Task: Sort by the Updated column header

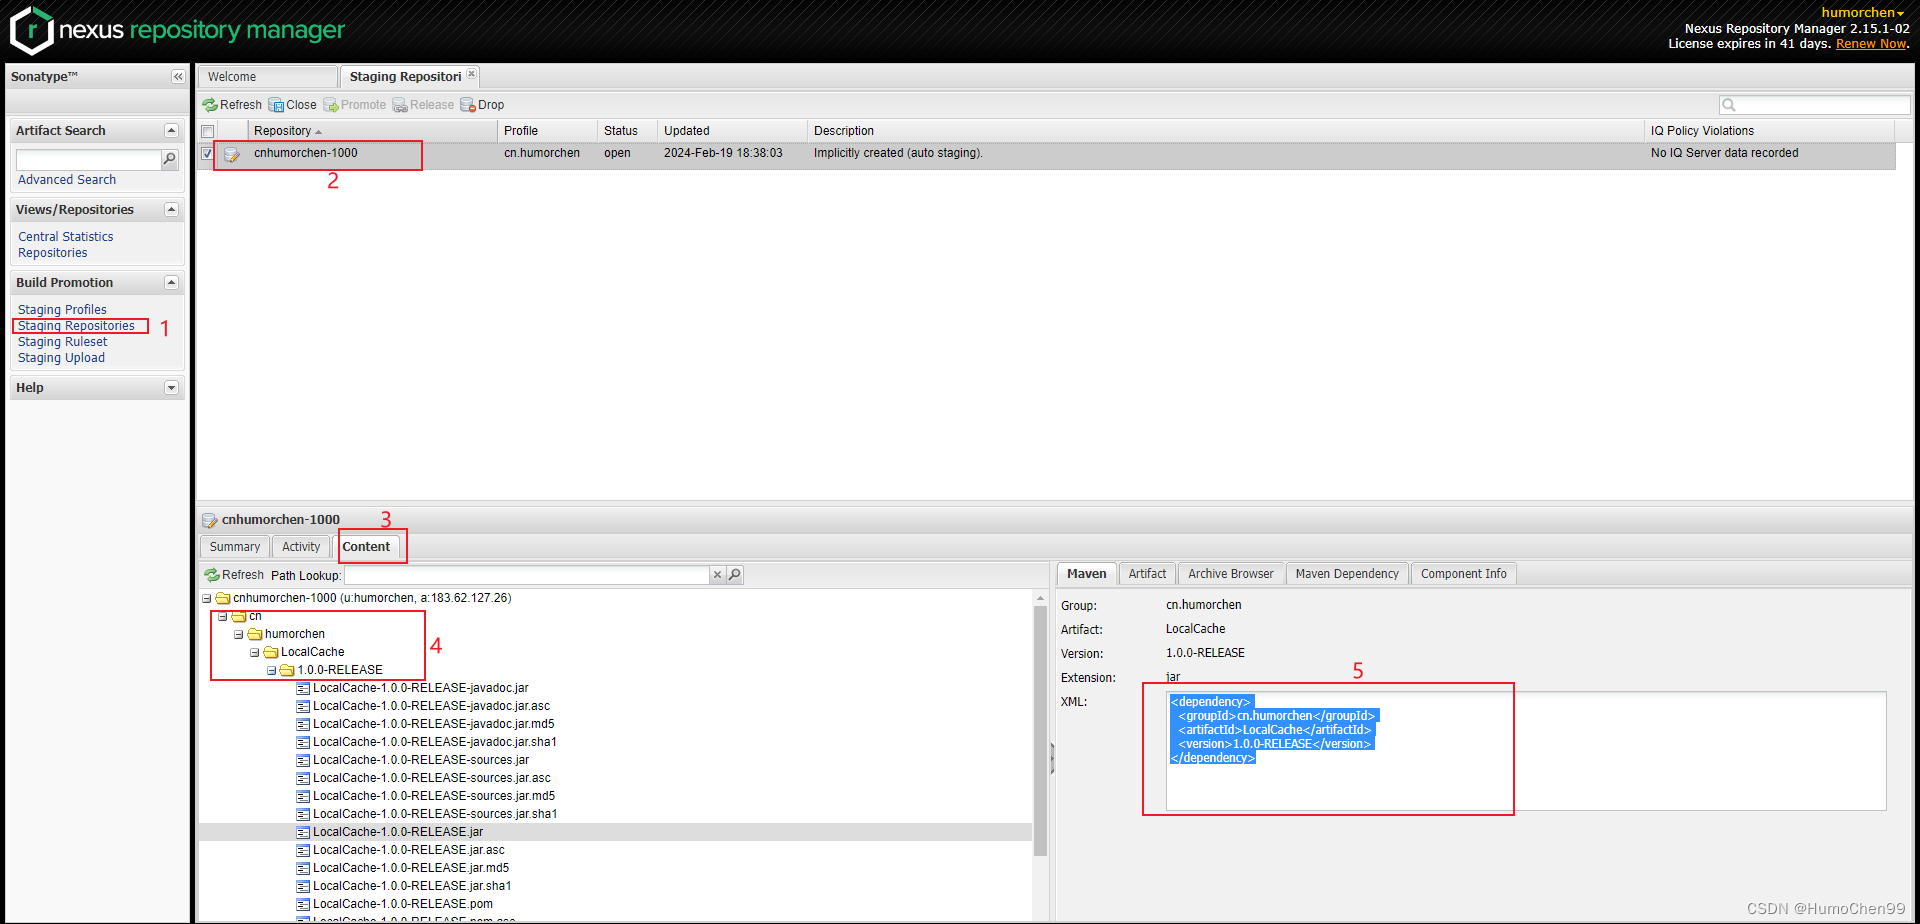Action: [x=732, y=131]
